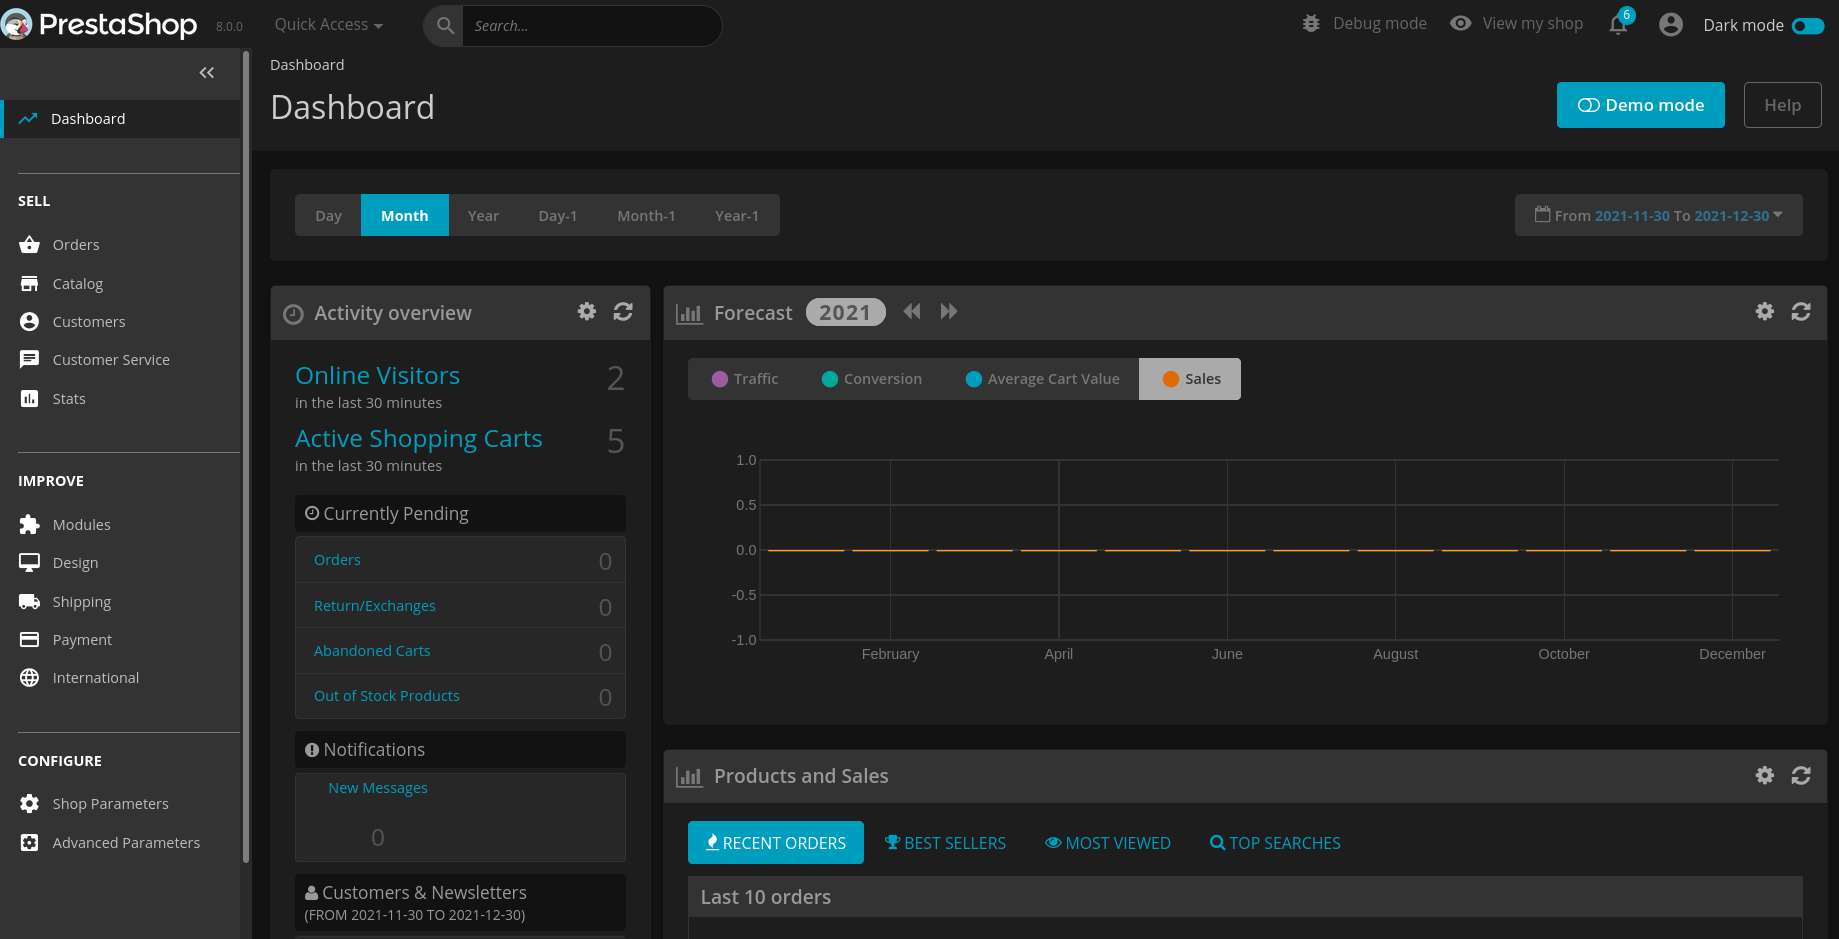Screen dimensions: 1839x939
Task: Select the Day period tab
Action: click(x=328, y=216)
